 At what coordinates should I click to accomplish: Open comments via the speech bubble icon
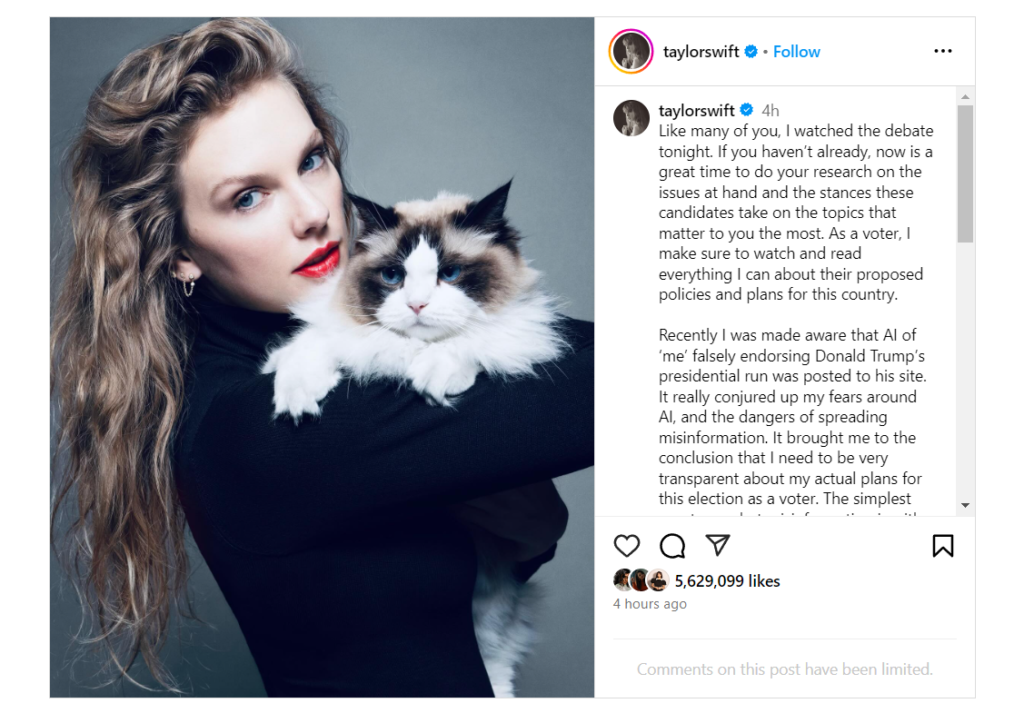click(x=672, y=545)
